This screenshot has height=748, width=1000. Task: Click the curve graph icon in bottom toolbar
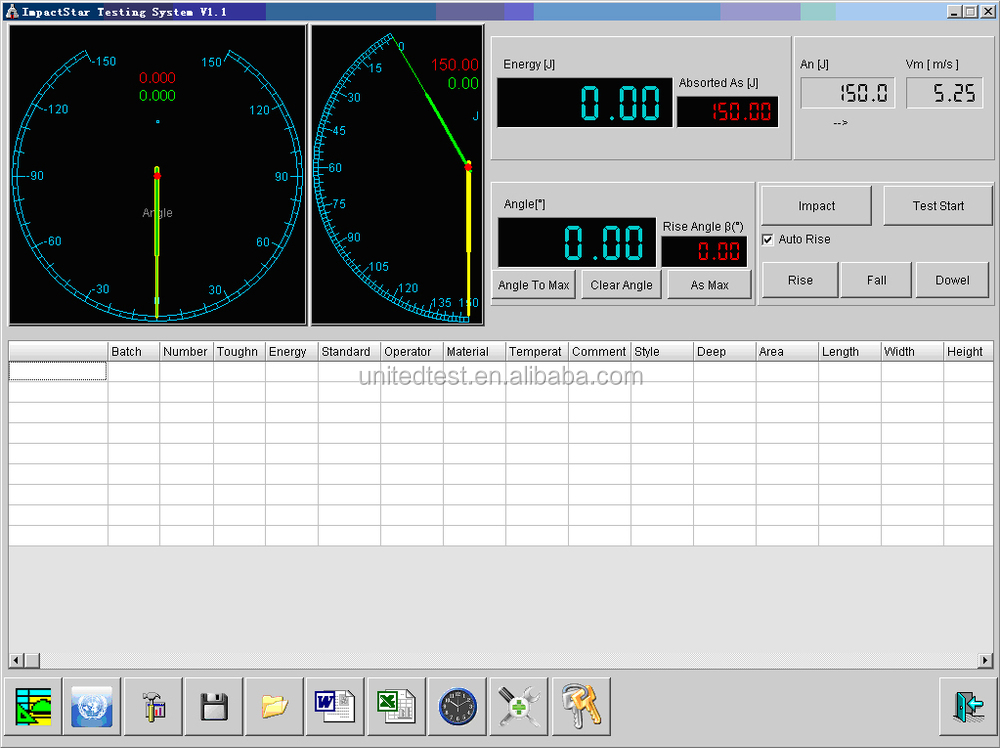pyautogui.click(x=34, y=706)
